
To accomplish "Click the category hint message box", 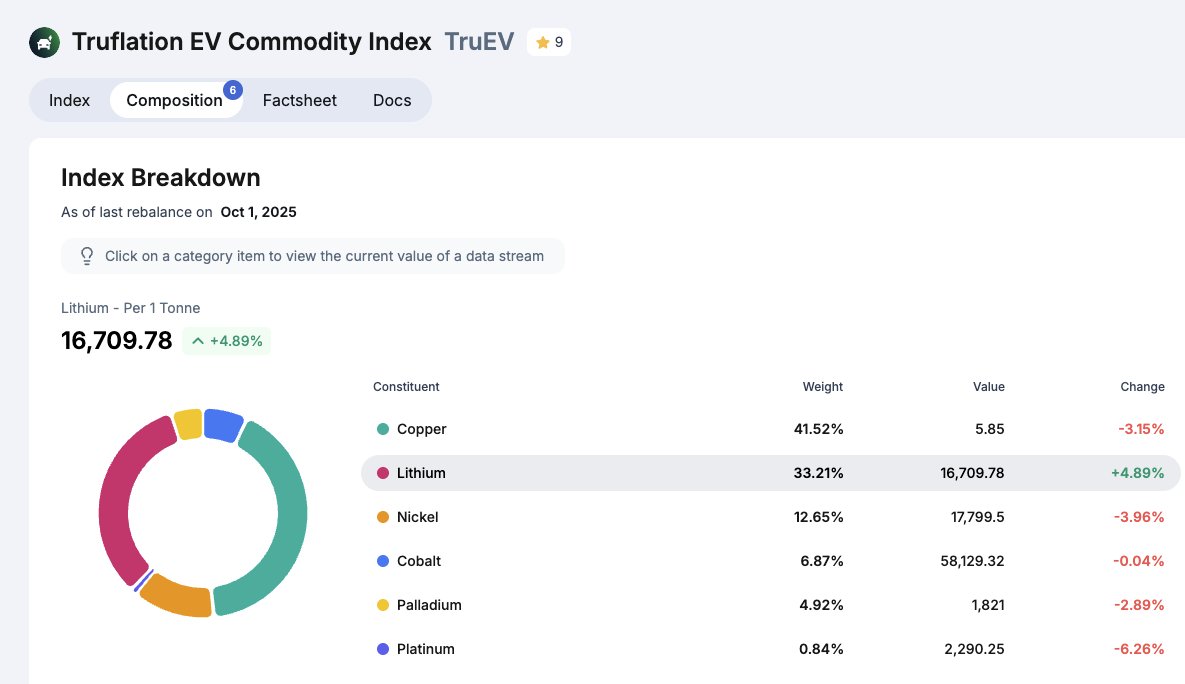I will 313,256.
